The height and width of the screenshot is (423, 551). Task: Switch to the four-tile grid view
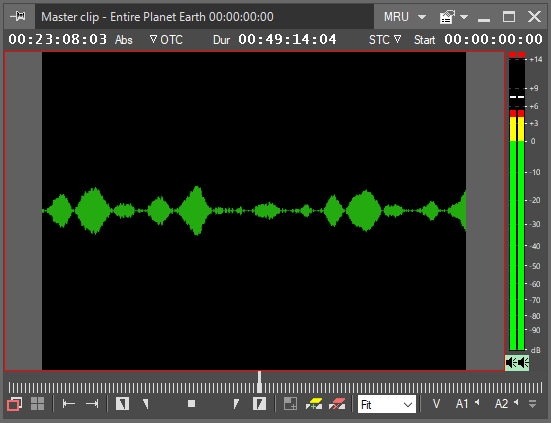coord(37,404)
